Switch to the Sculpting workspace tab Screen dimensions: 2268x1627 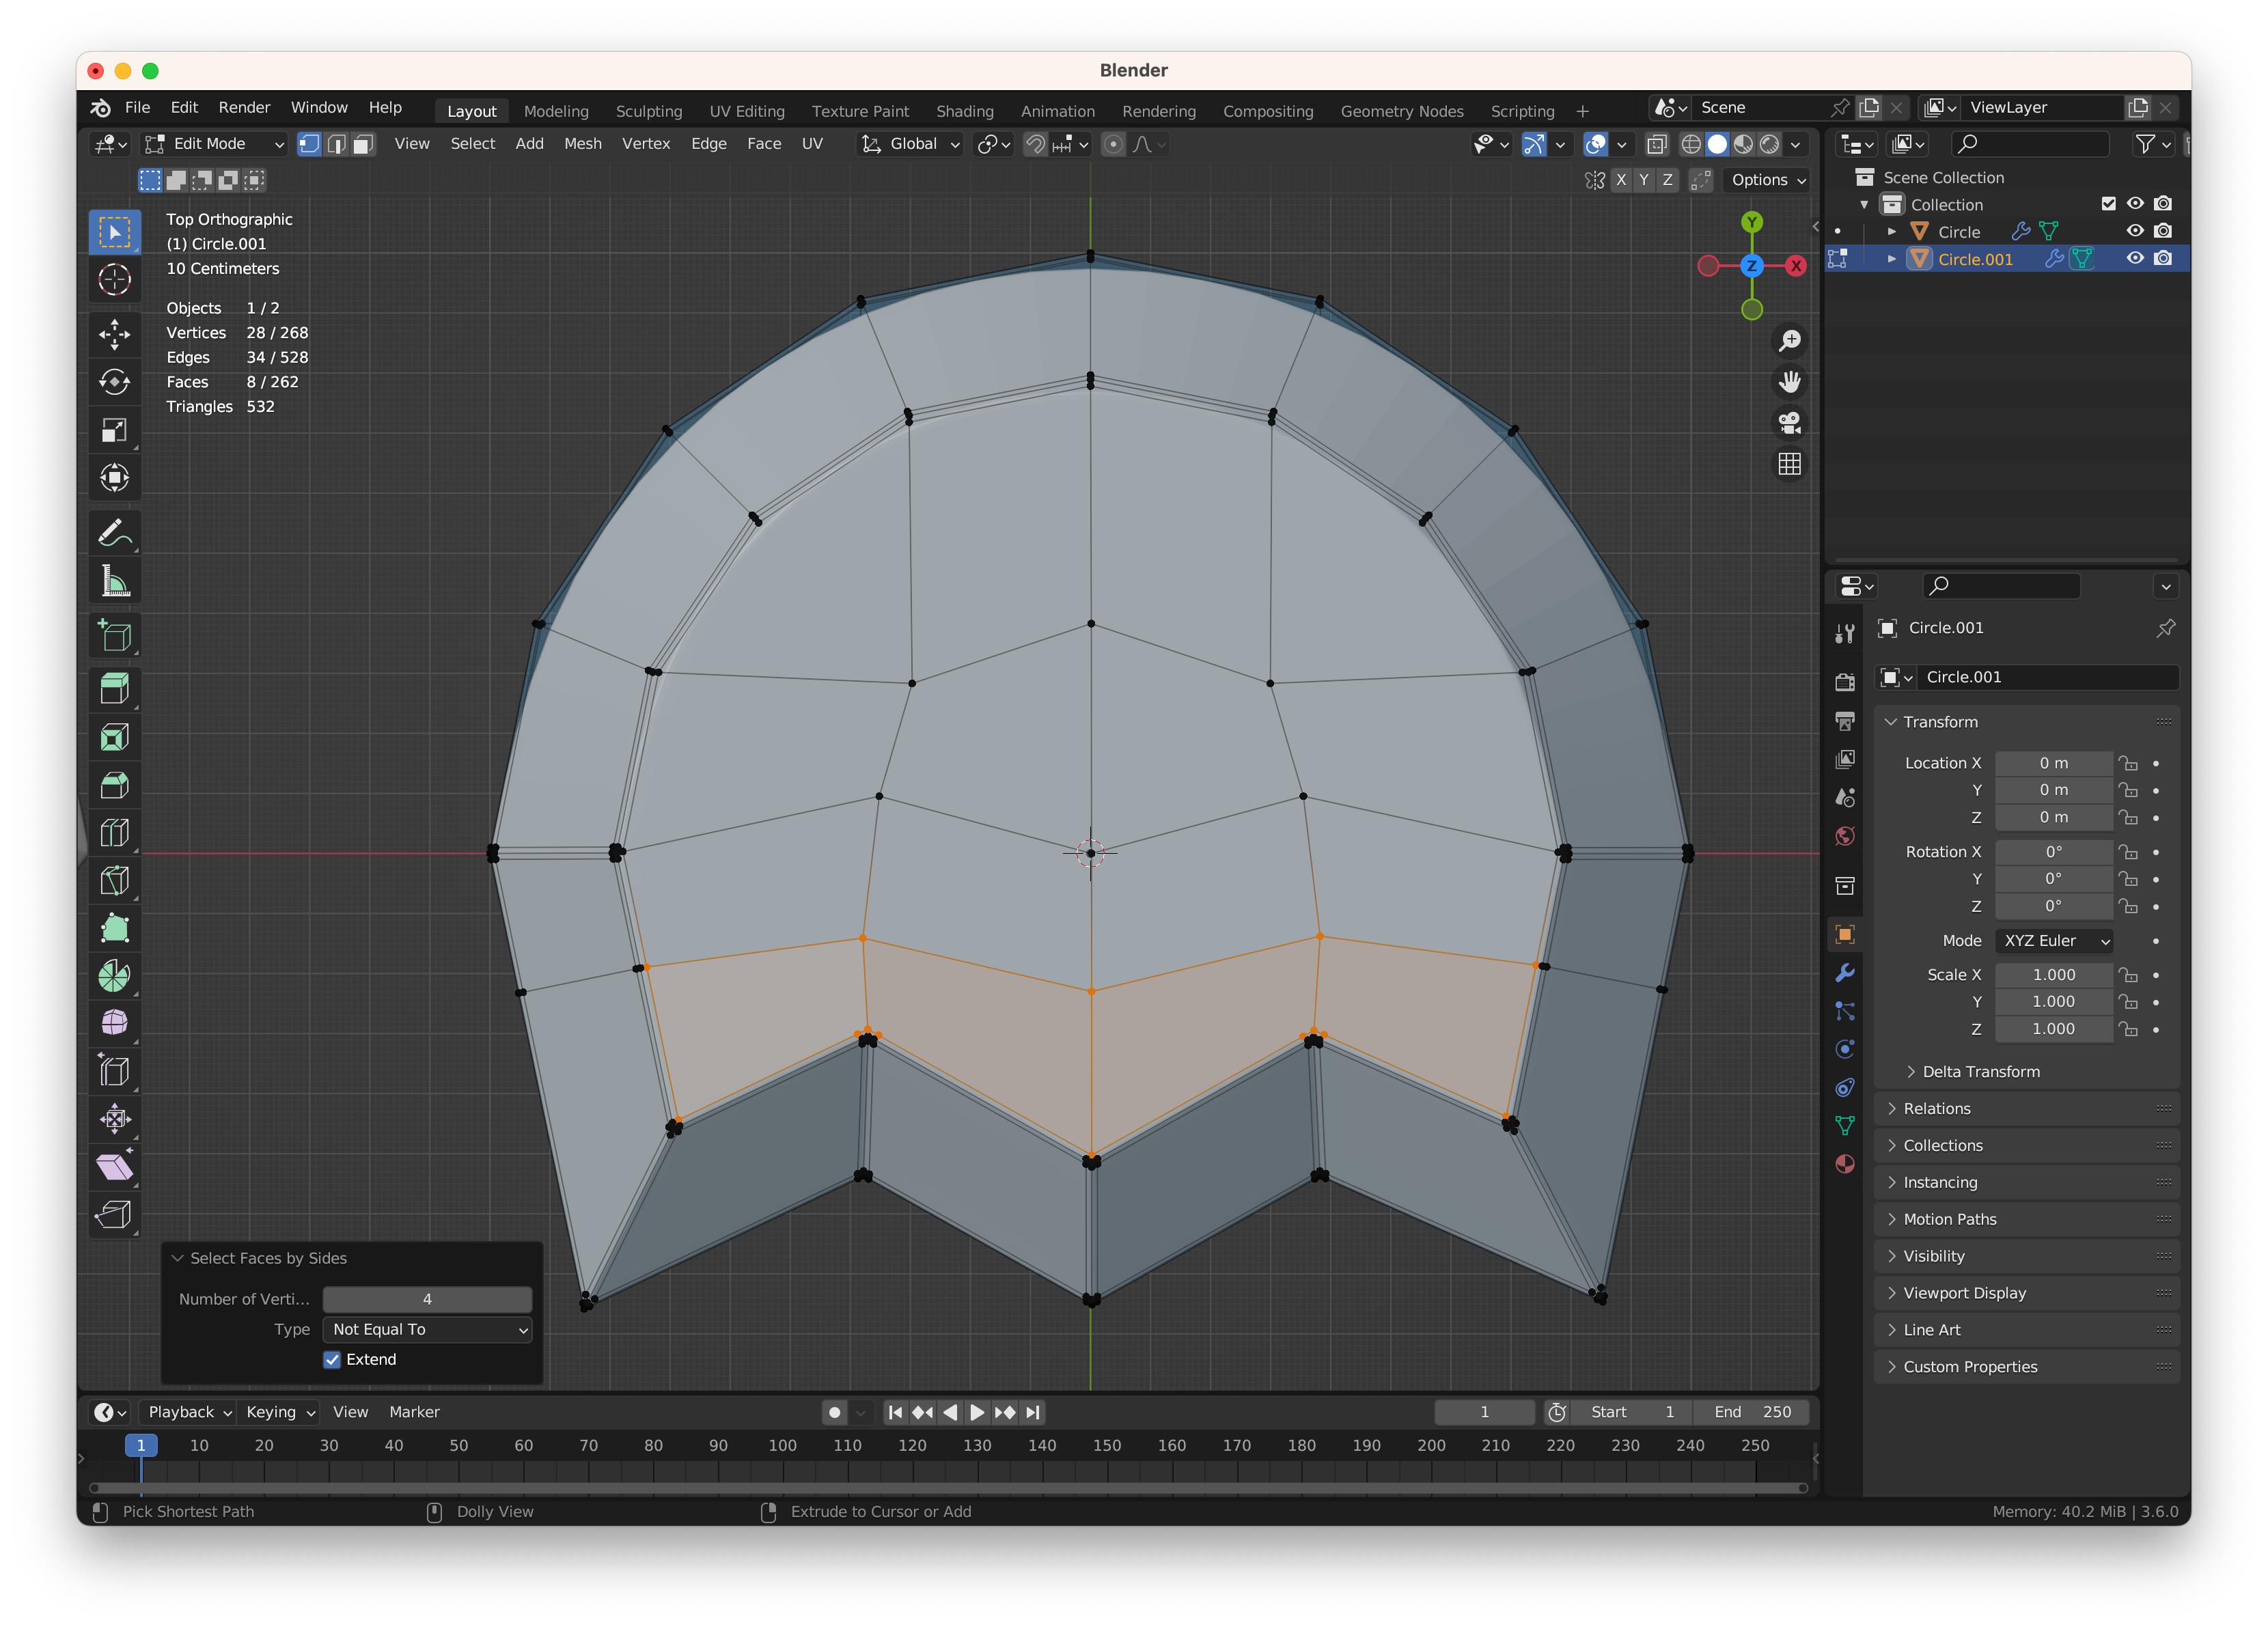click(648, 111)
